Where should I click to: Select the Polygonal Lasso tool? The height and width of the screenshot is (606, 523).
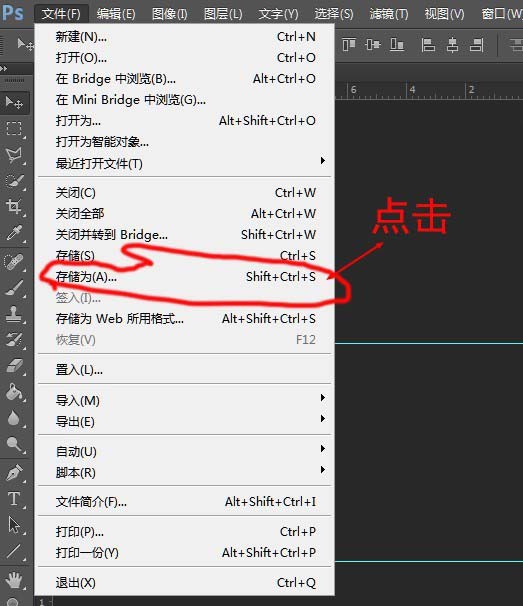(14, 155)
